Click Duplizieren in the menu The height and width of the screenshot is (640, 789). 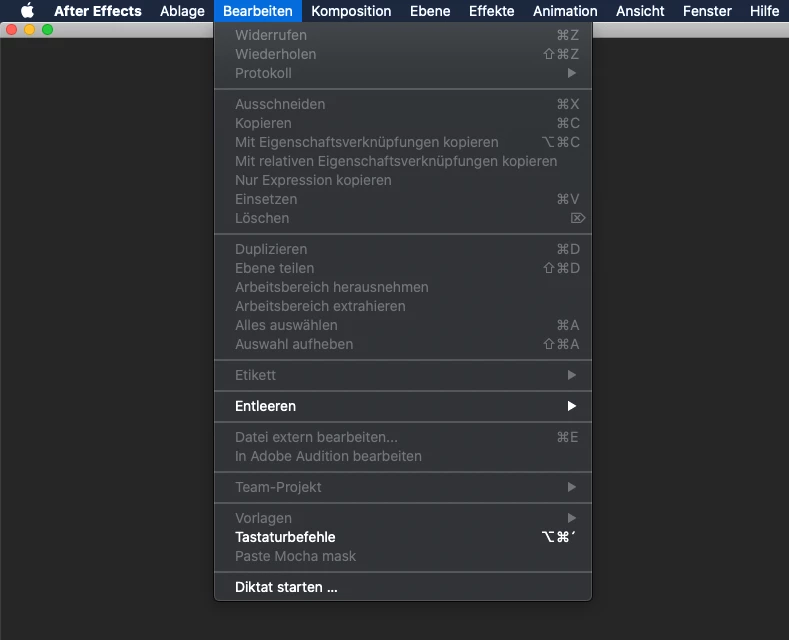[x=403, y=249]
